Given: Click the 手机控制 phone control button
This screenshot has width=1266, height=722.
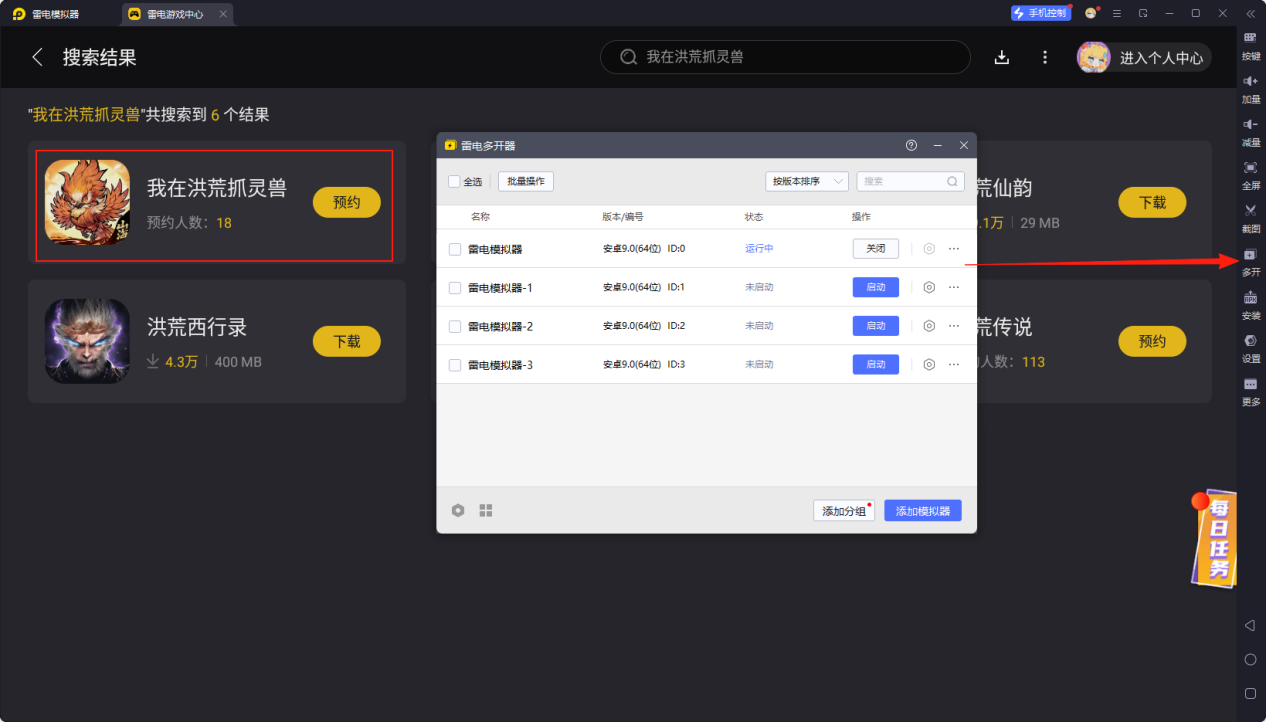Looking at the screenshot, I should tap(1041, 13).
